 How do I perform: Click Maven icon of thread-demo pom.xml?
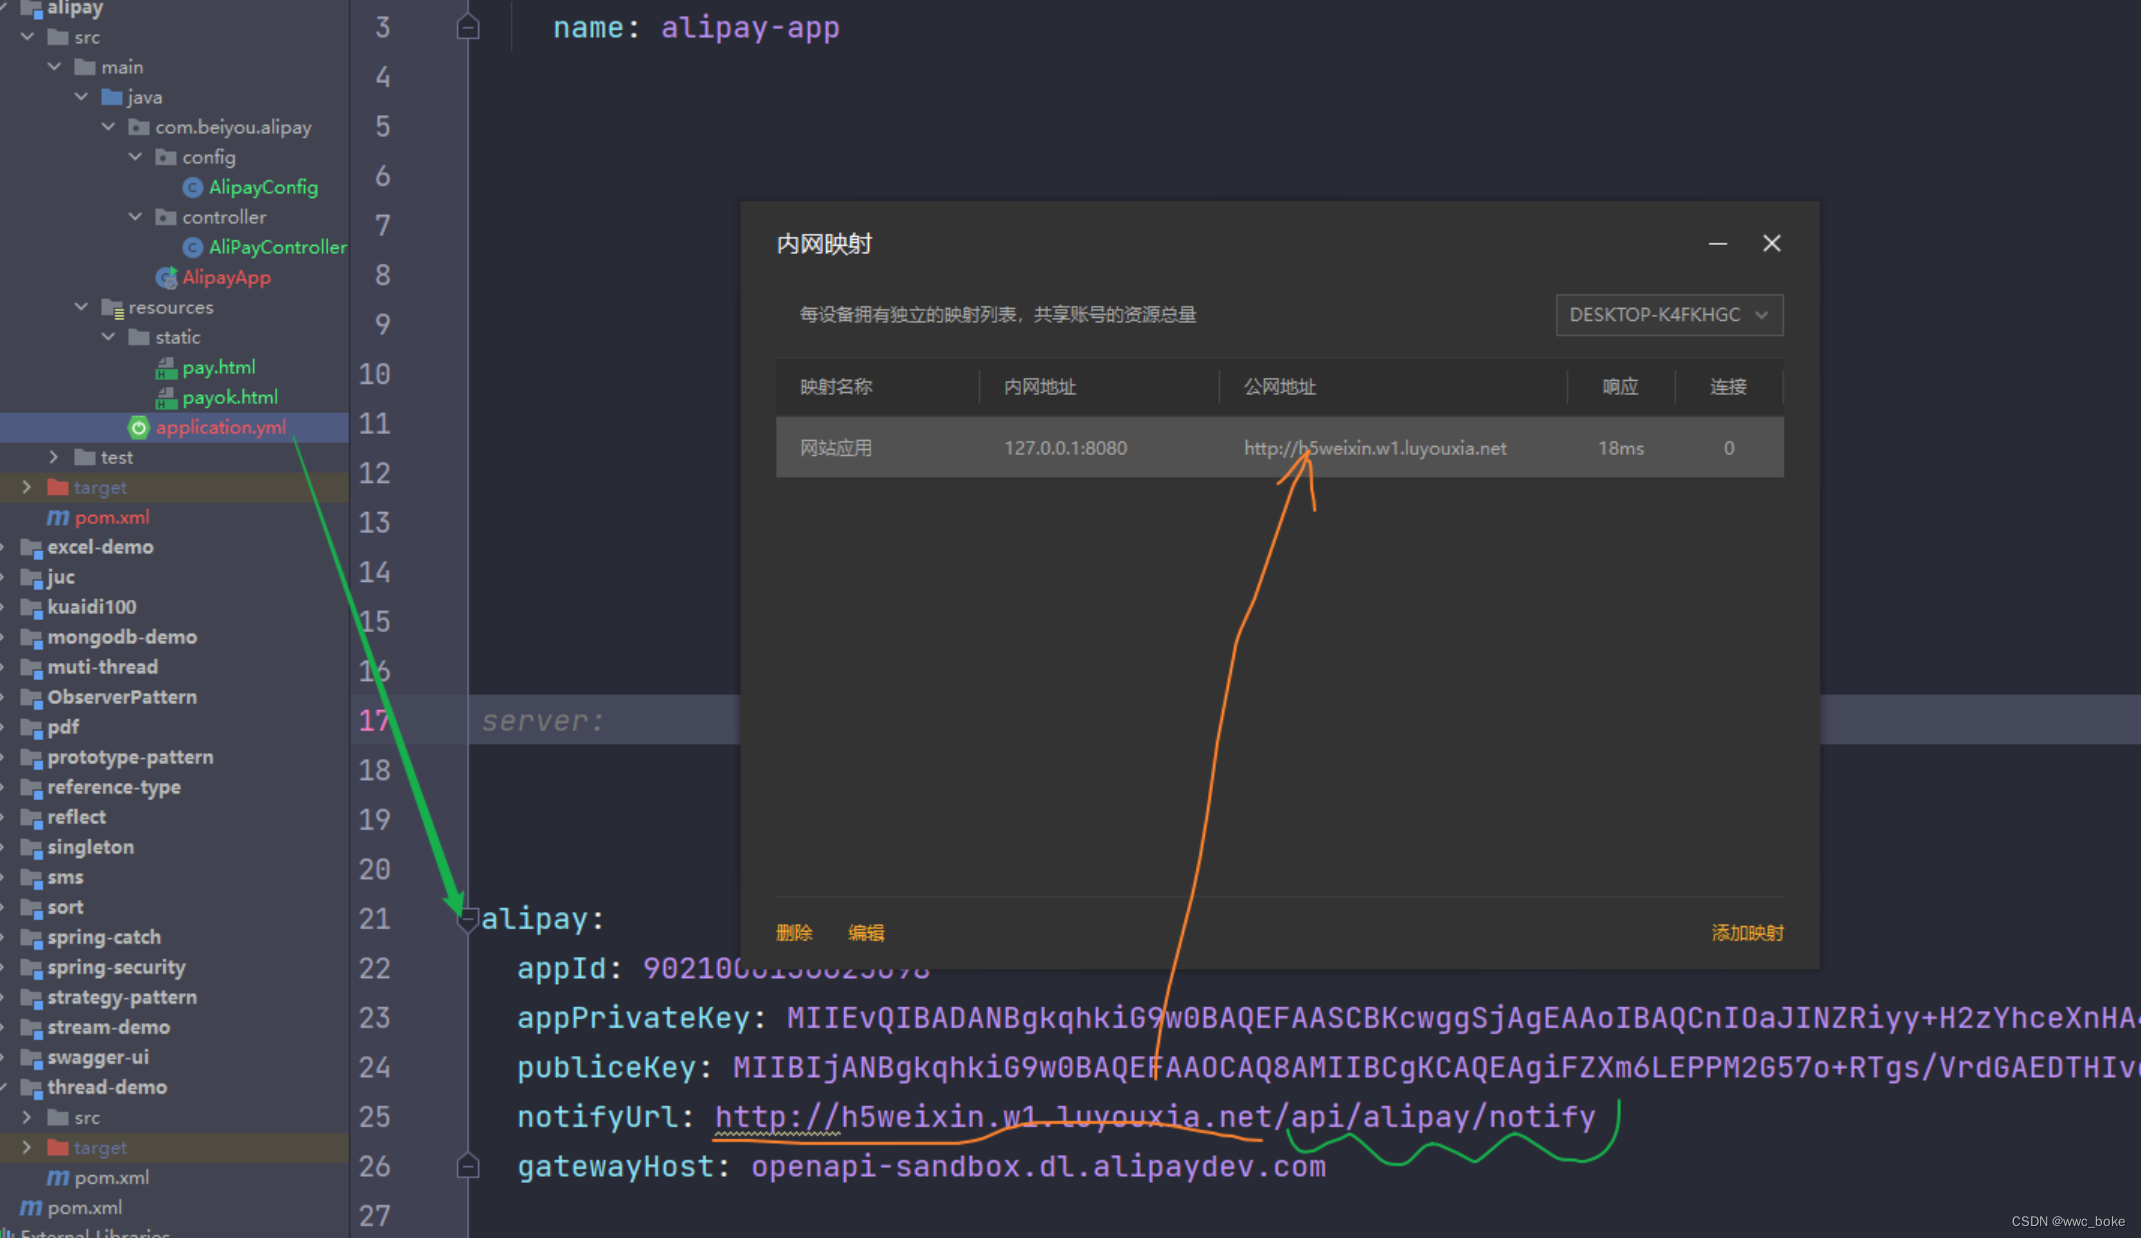pos(58,1177)
